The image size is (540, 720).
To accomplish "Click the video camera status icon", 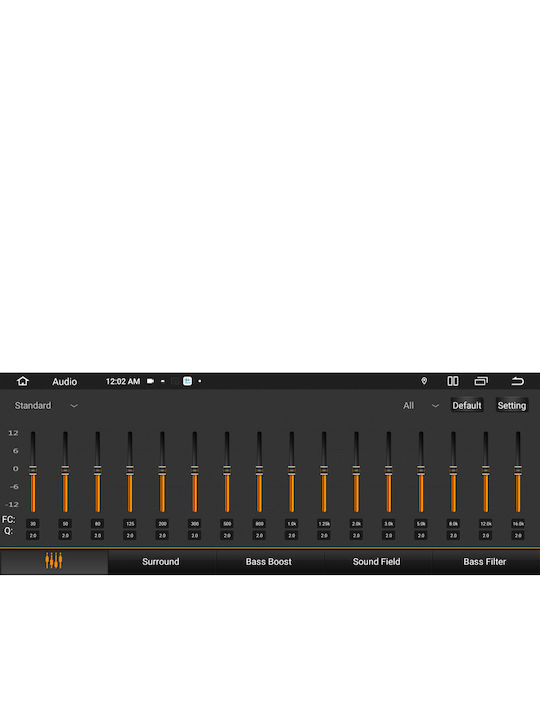I will [x=150, y=381].
